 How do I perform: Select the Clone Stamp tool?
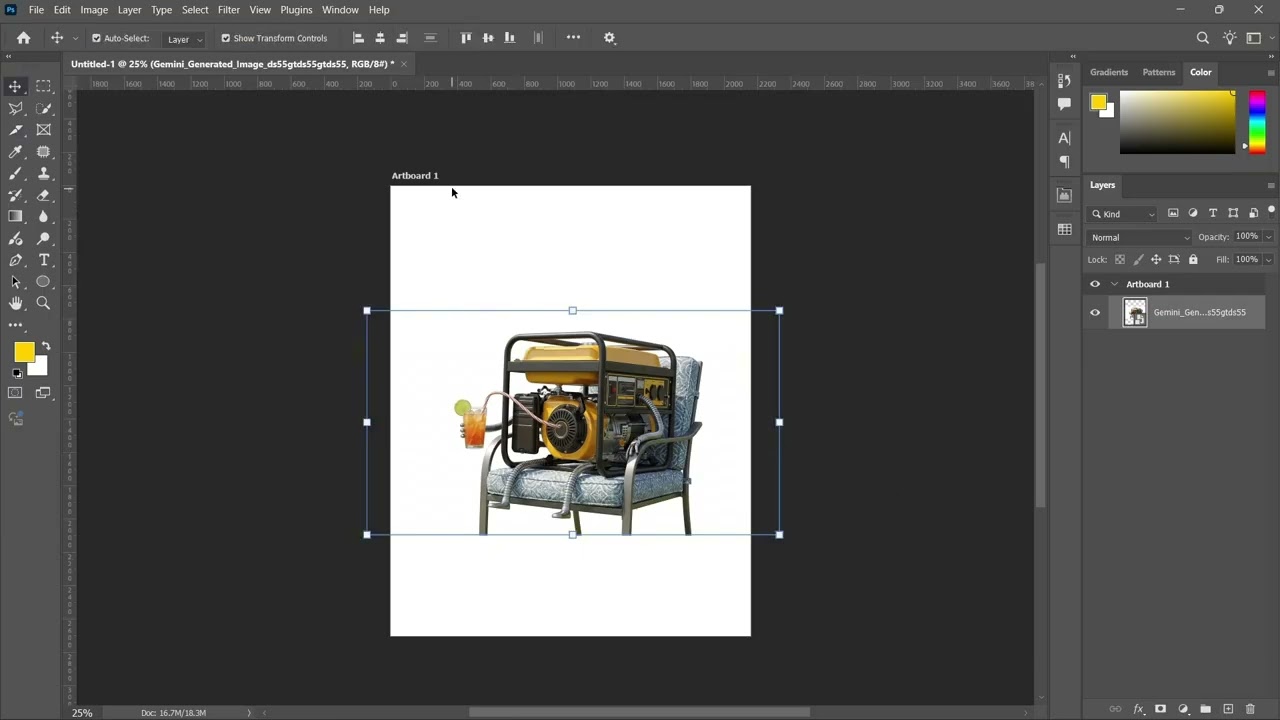click(44, 173)
